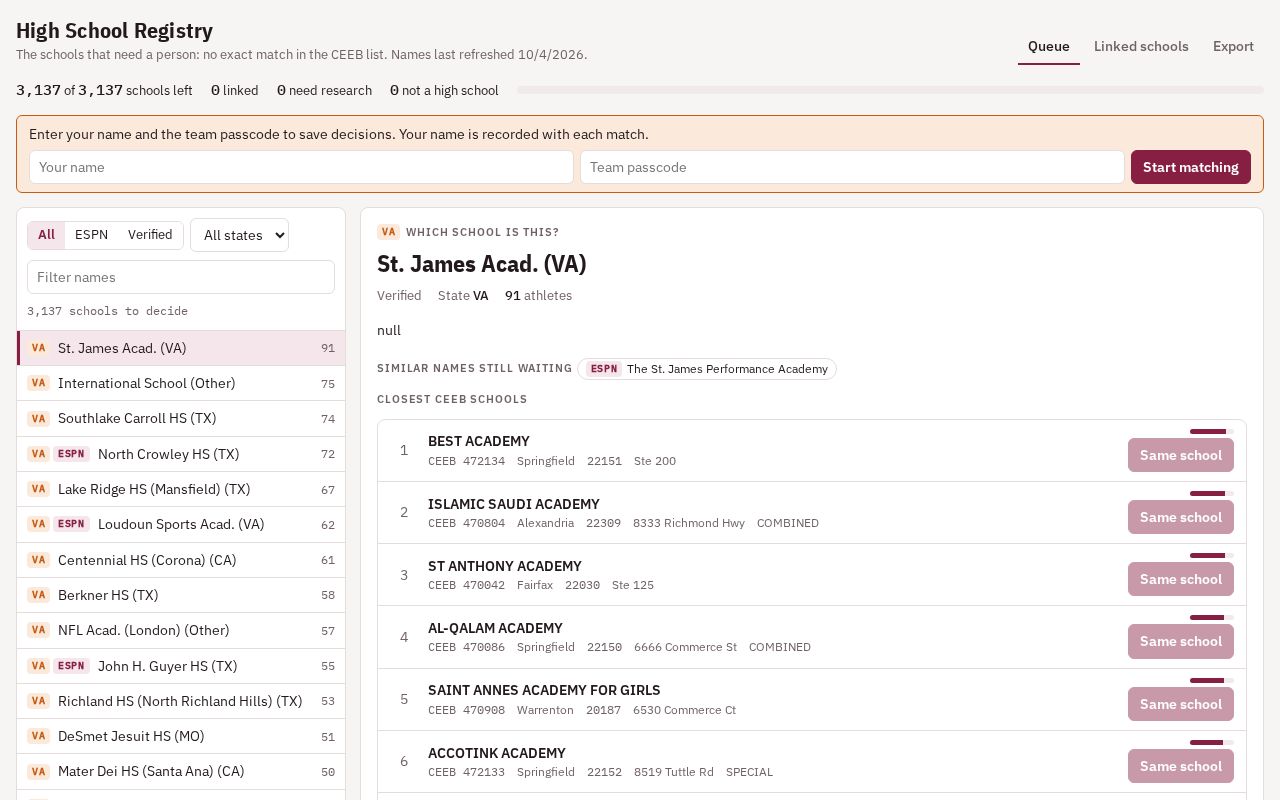Click the "91 athletes" label
Screen dimensions: 1280x800
538,296
